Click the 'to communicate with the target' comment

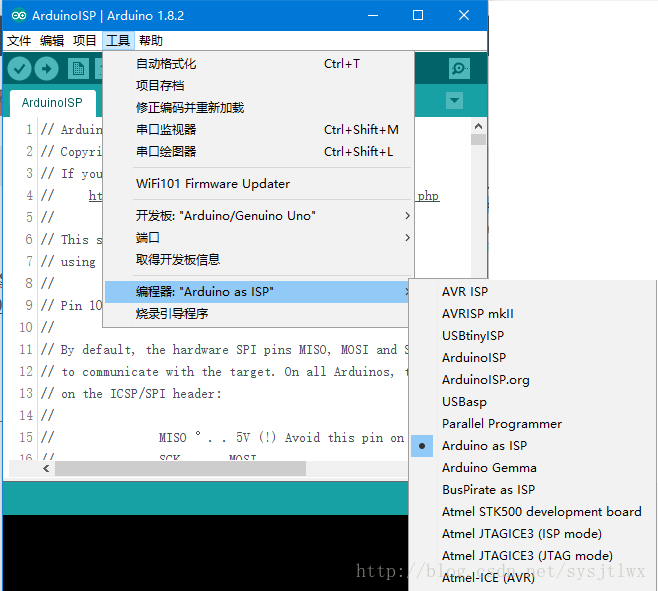[x=168, y=372]
